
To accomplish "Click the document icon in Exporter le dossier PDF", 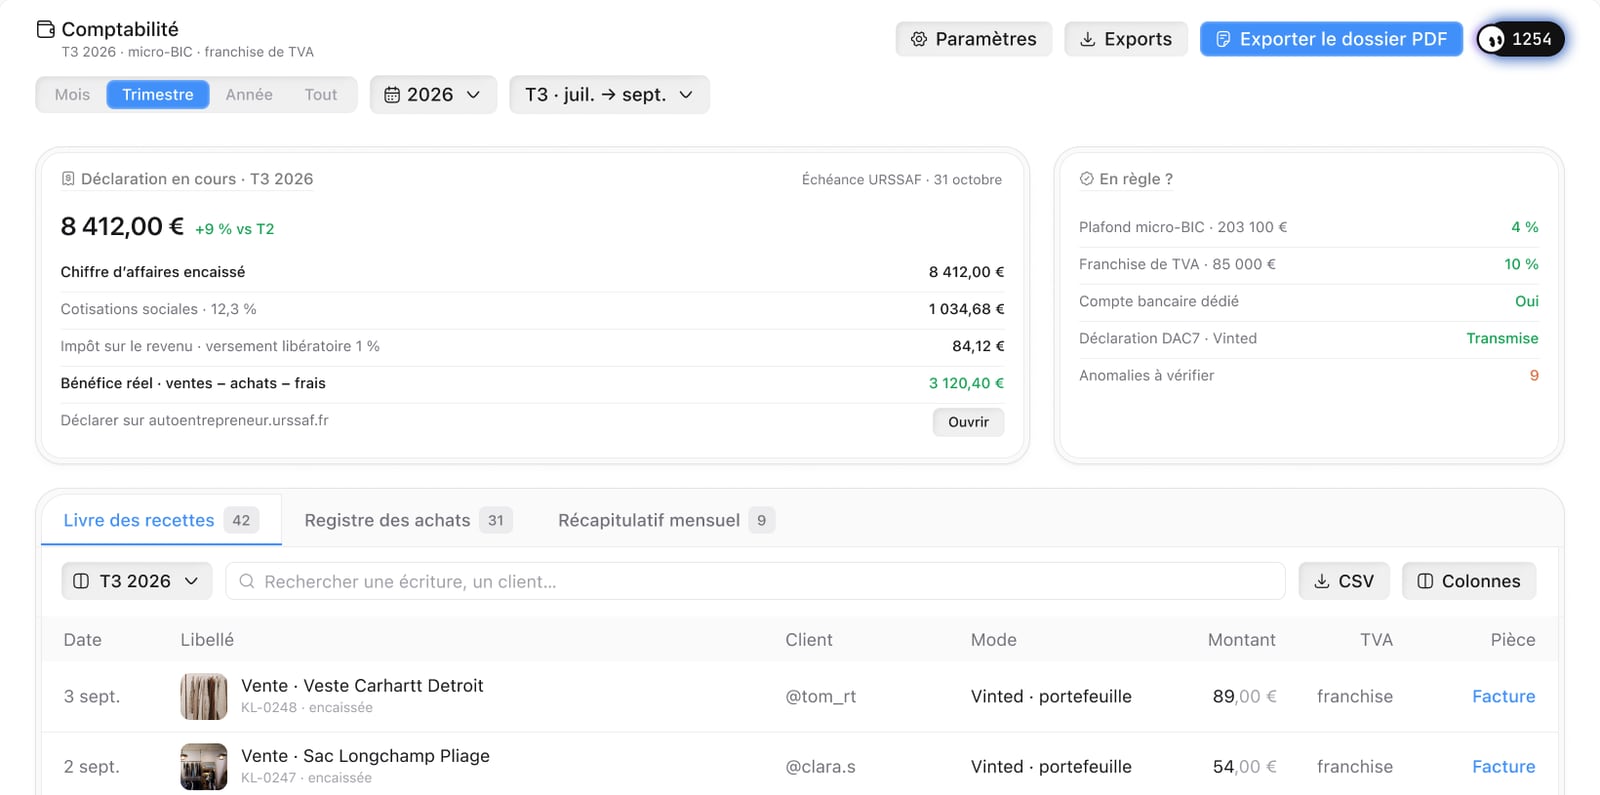I will click(x=1223, y=39).
